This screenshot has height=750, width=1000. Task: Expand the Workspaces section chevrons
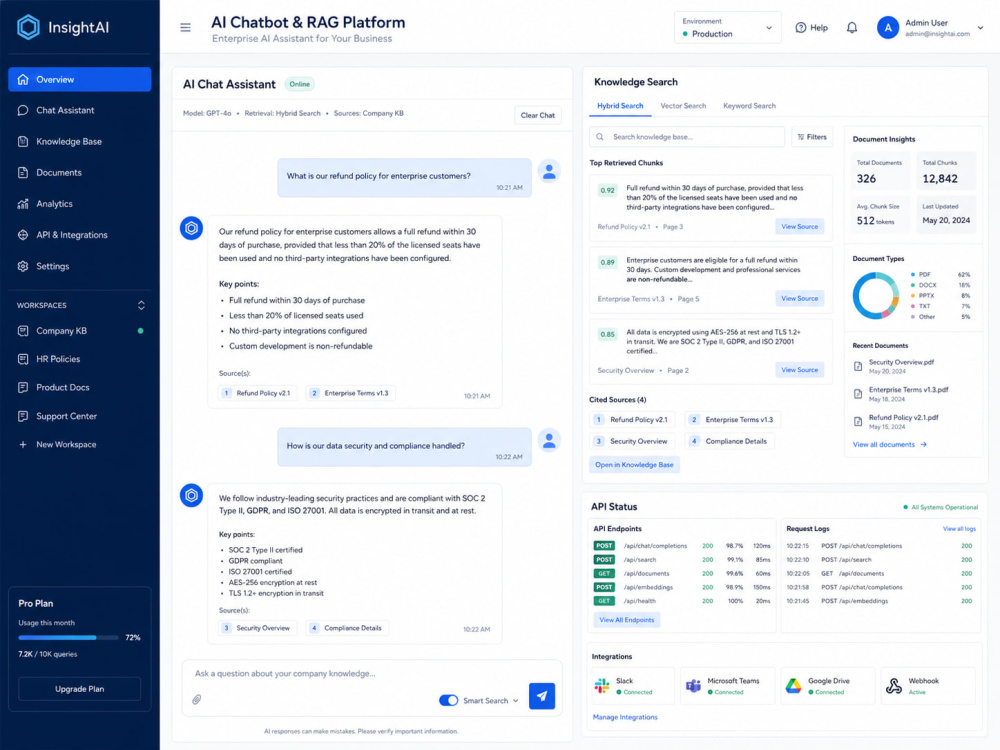[141, 305]
